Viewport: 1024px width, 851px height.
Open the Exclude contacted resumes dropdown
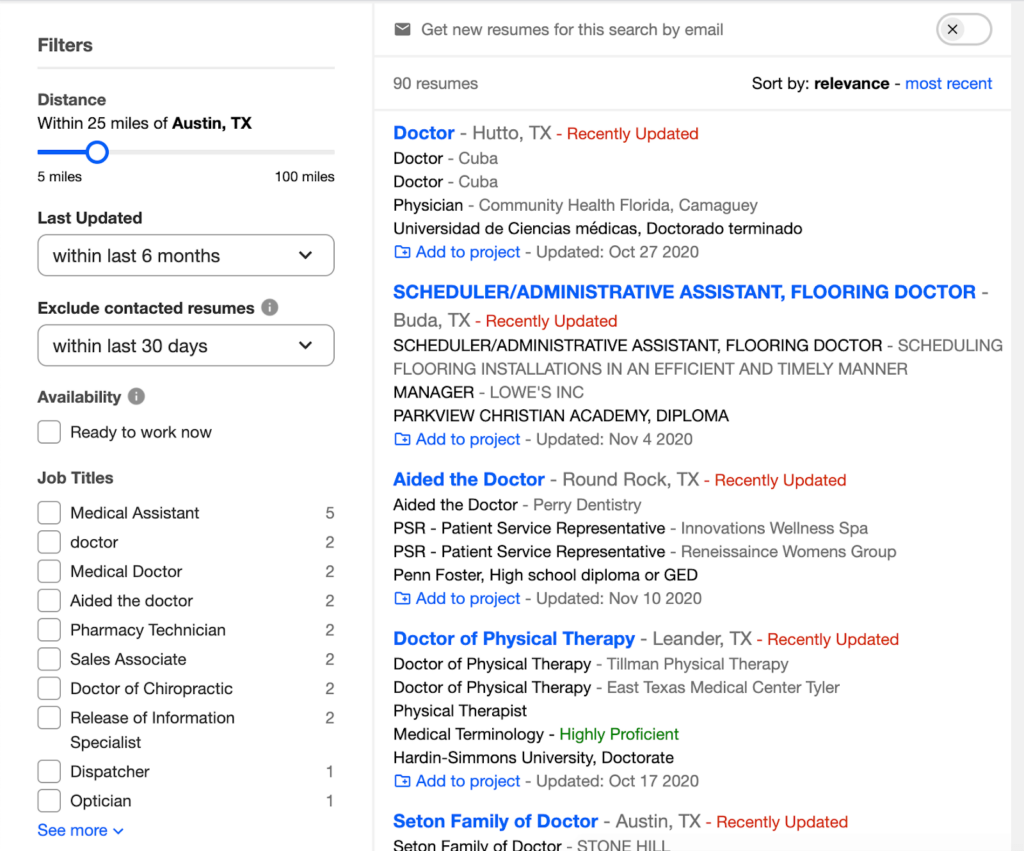[x=185, y=345]
